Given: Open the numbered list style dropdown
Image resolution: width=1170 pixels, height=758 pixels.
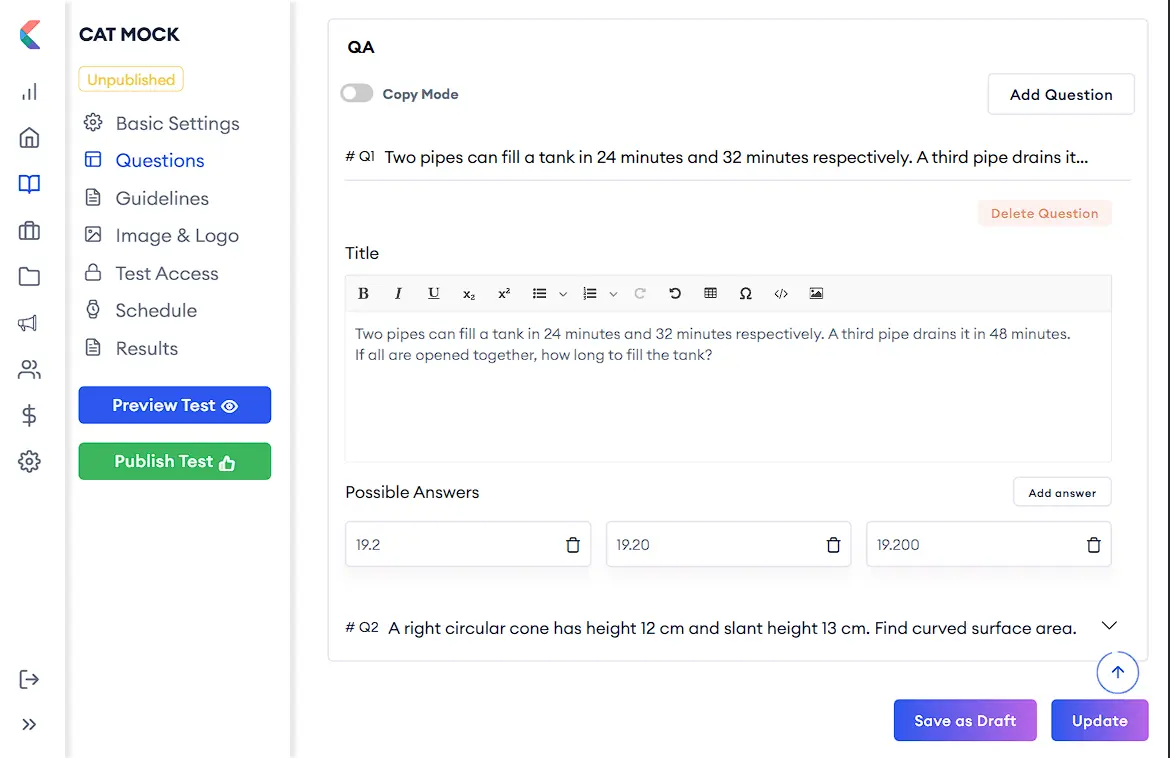Looking at the screenshot, I should point(613,294).
